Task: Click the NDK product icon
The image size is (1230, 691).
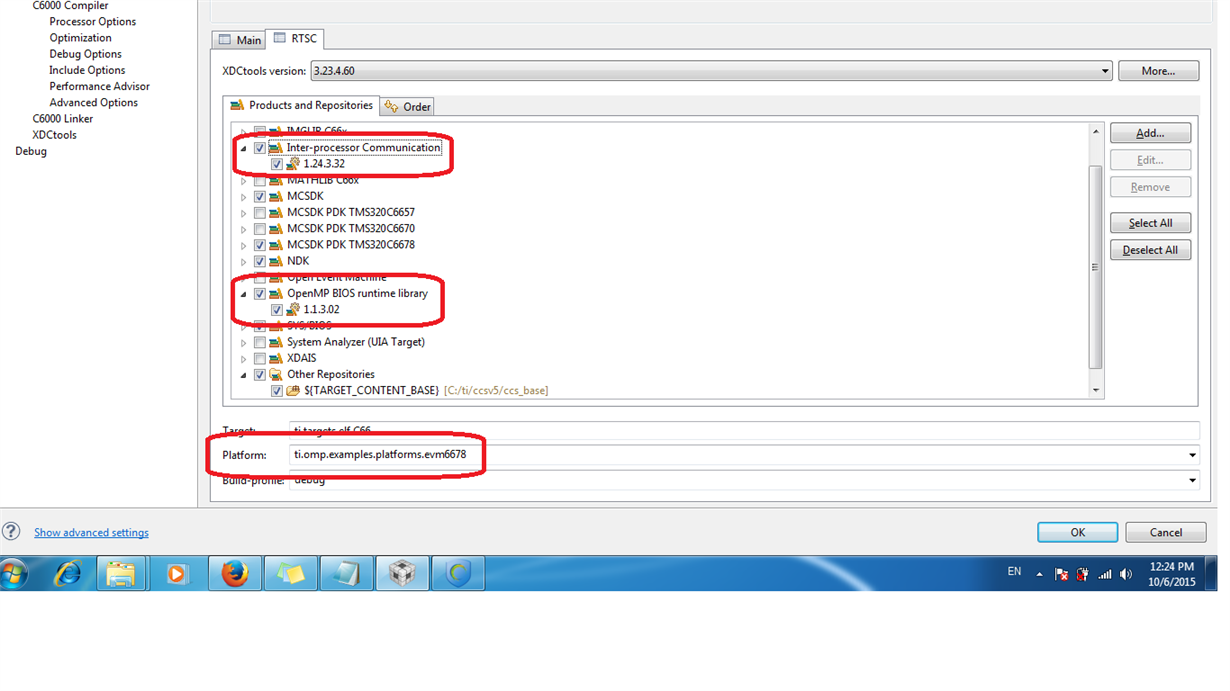Action: coord(275,261)
